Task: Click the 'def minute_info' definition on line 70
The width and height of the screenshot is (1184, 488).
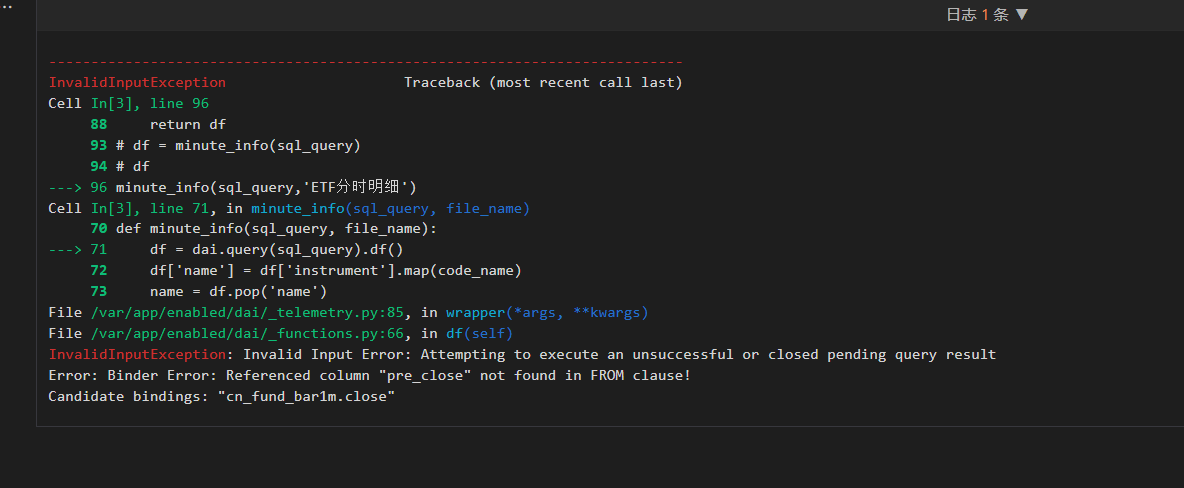Action: (276, 229)
